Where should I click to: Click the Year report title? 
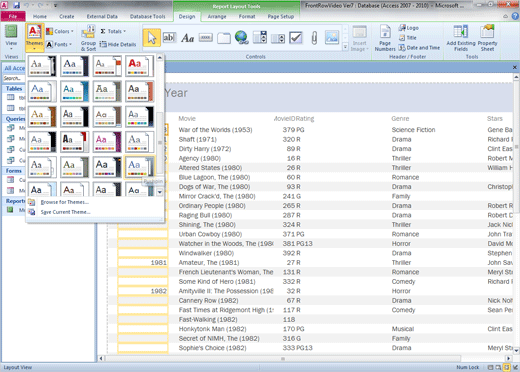click(176, 93)
